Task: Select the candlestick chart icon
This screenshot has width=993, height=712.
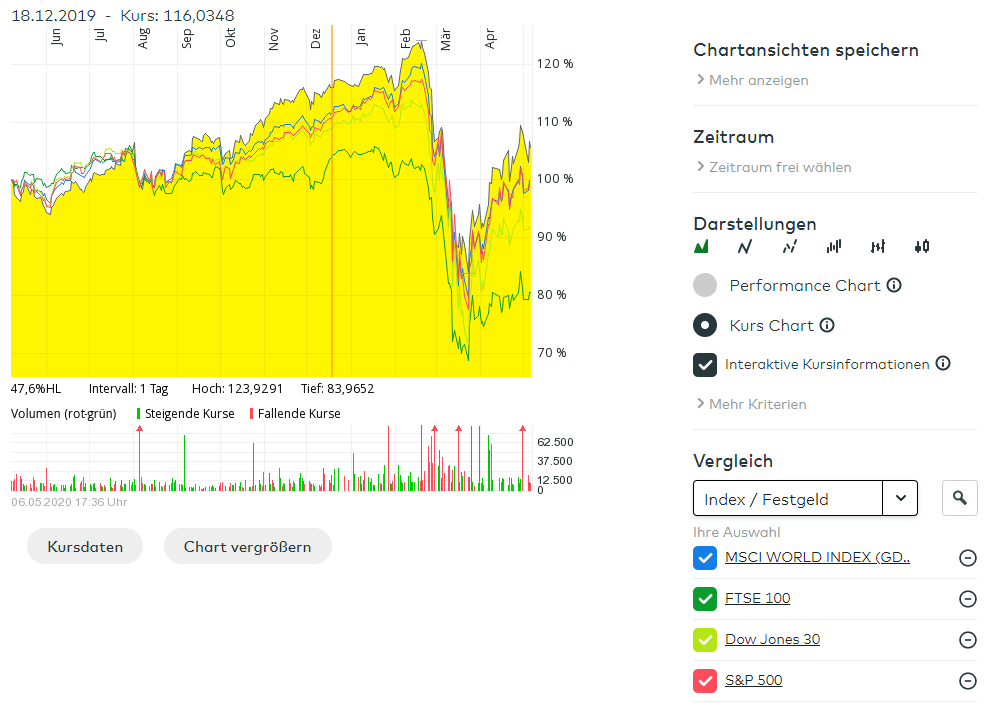Action: (922, 246)
